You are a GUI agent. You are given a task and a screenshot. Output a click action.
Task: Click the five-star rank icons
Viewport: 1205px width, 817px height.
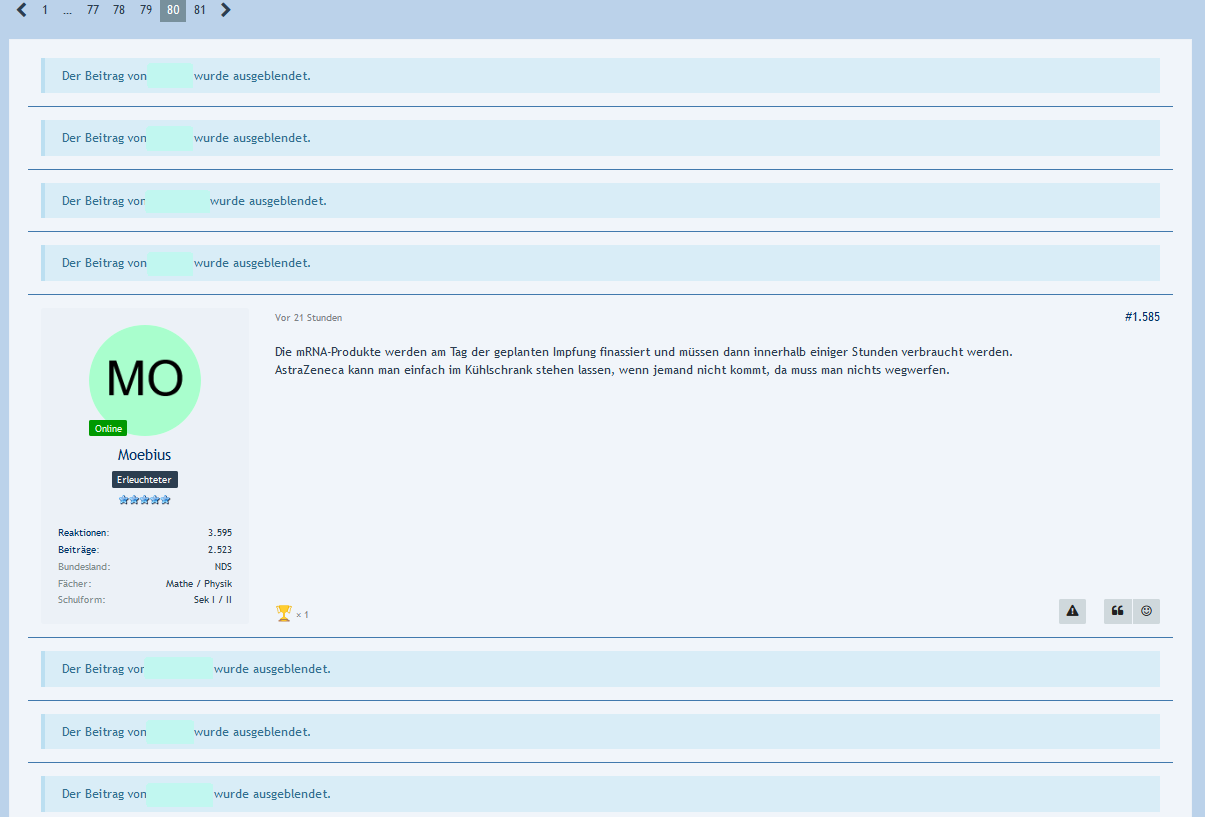tap(145, 500)
